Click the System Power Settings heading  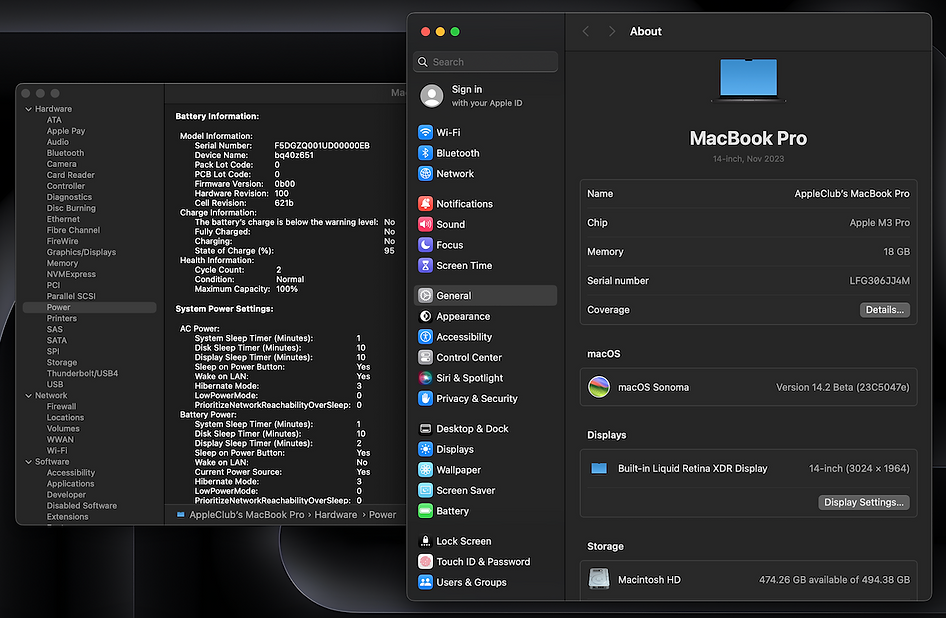pyautogui.click(x=224, y=308)
